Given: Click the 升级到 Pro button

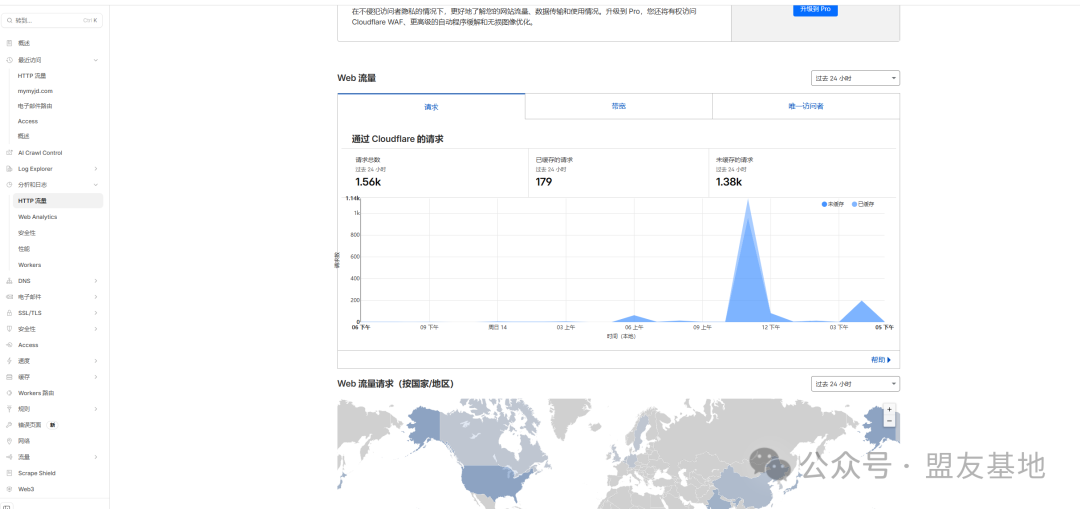Looking at the screenshot, I should click(x=815, y=9).
